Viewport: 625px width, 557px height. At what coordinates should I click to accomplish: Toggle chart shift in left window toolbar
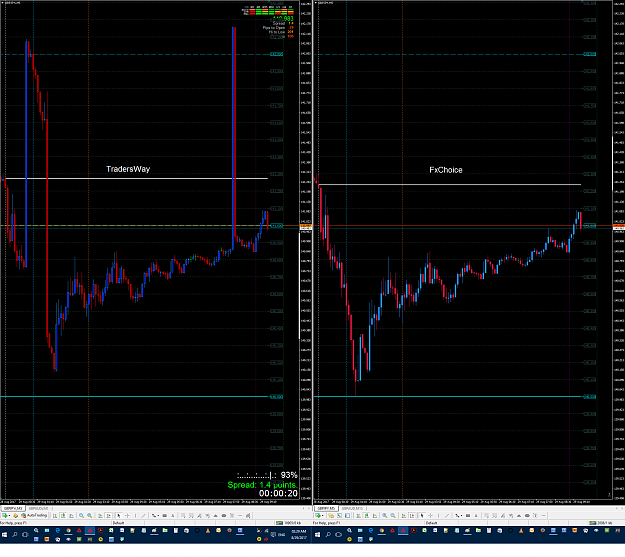pyautogui.click(x=108, y=516)
